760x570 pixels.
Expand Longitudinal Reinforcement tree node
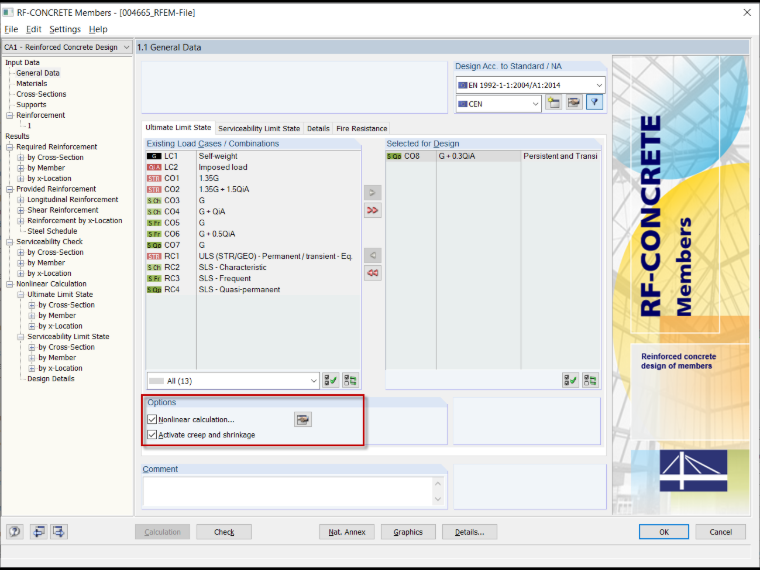point(21,200)
